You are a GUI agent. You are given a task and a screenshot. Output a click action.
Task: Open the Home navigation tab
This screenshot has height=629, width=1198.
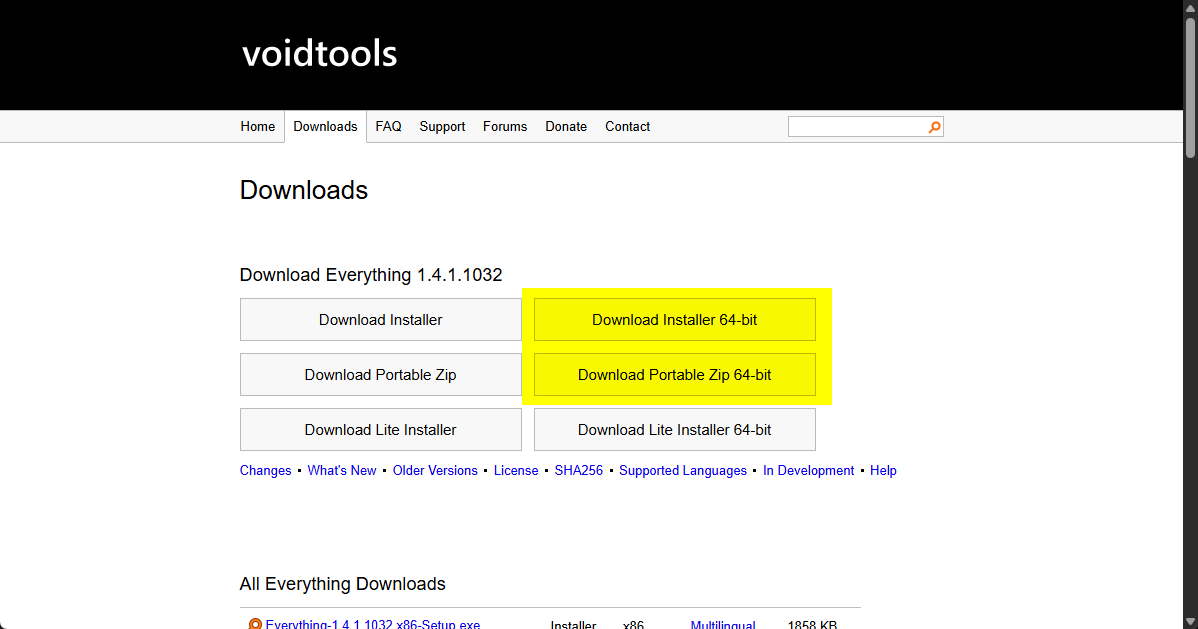click(x=257, y=127)
